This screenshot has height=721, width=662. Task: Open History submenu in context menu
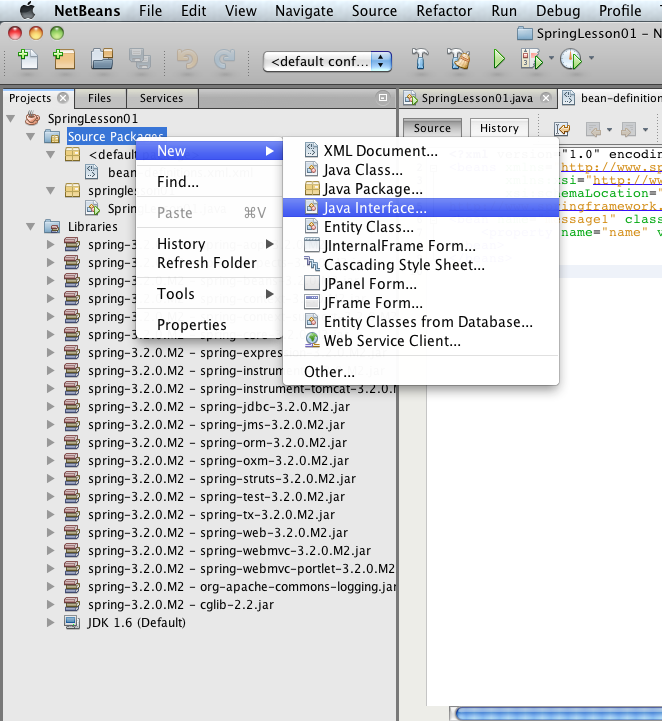tap(209, 244)
